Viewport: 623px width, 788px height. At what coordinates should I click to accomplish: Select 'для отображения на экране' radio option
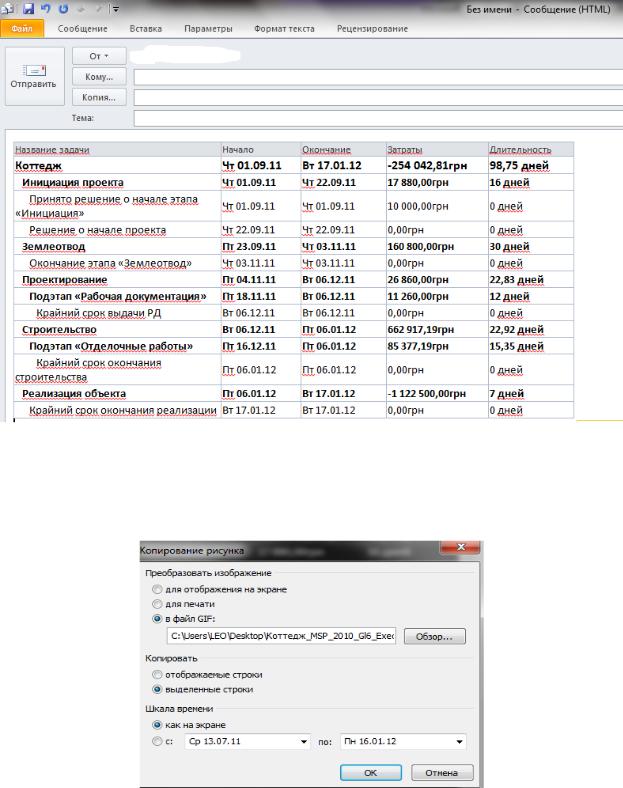157,589
